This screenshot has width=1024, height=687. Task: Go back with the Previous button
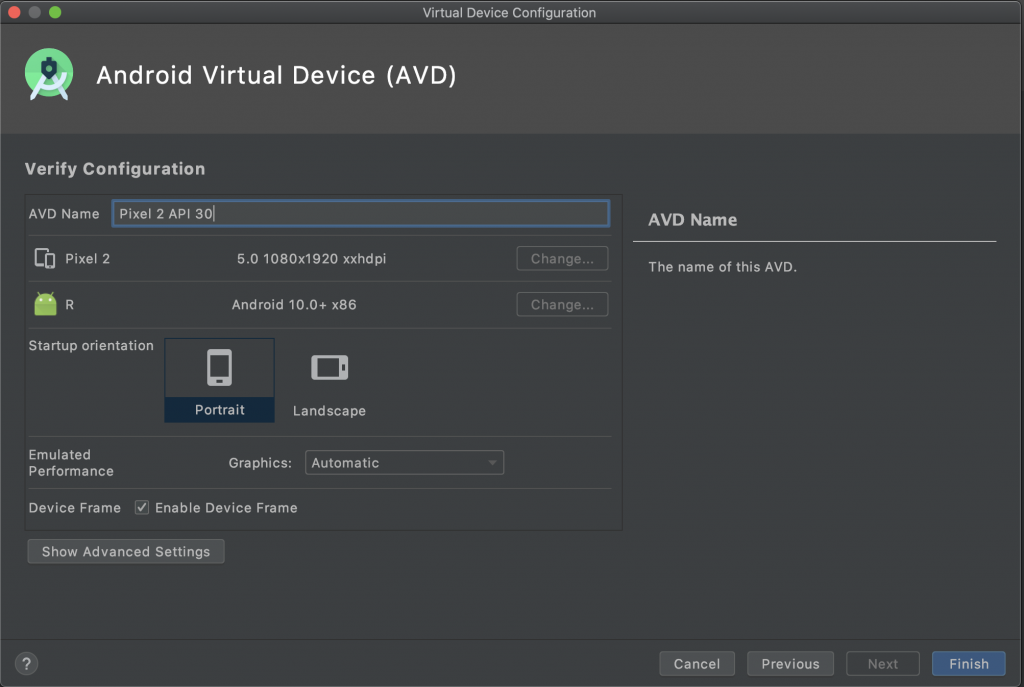coord(790,663)
